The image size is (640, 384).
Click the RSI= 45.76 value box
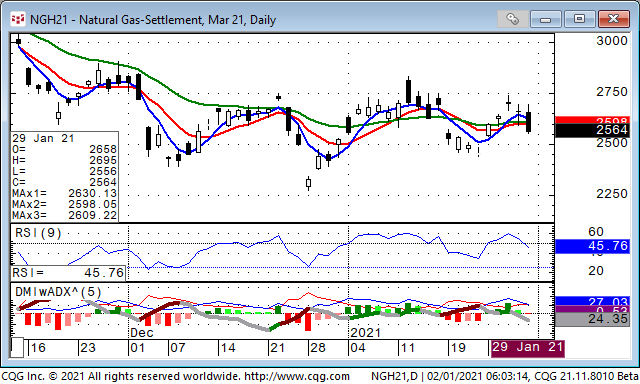click(x=68, y=273)
